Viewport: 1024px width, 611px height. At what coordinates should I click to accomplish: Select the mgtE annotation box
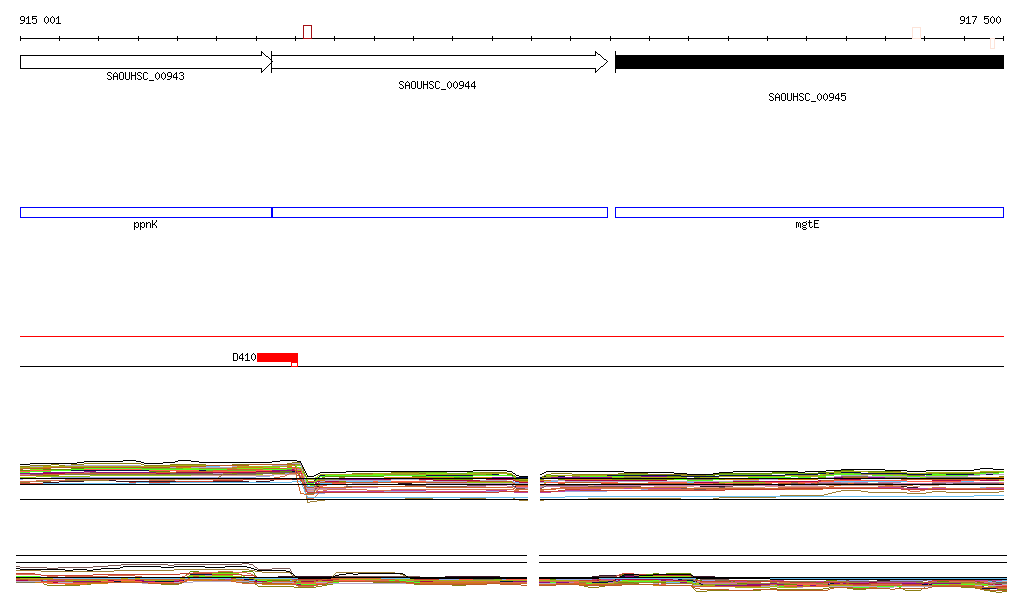[x=808, y=212]
